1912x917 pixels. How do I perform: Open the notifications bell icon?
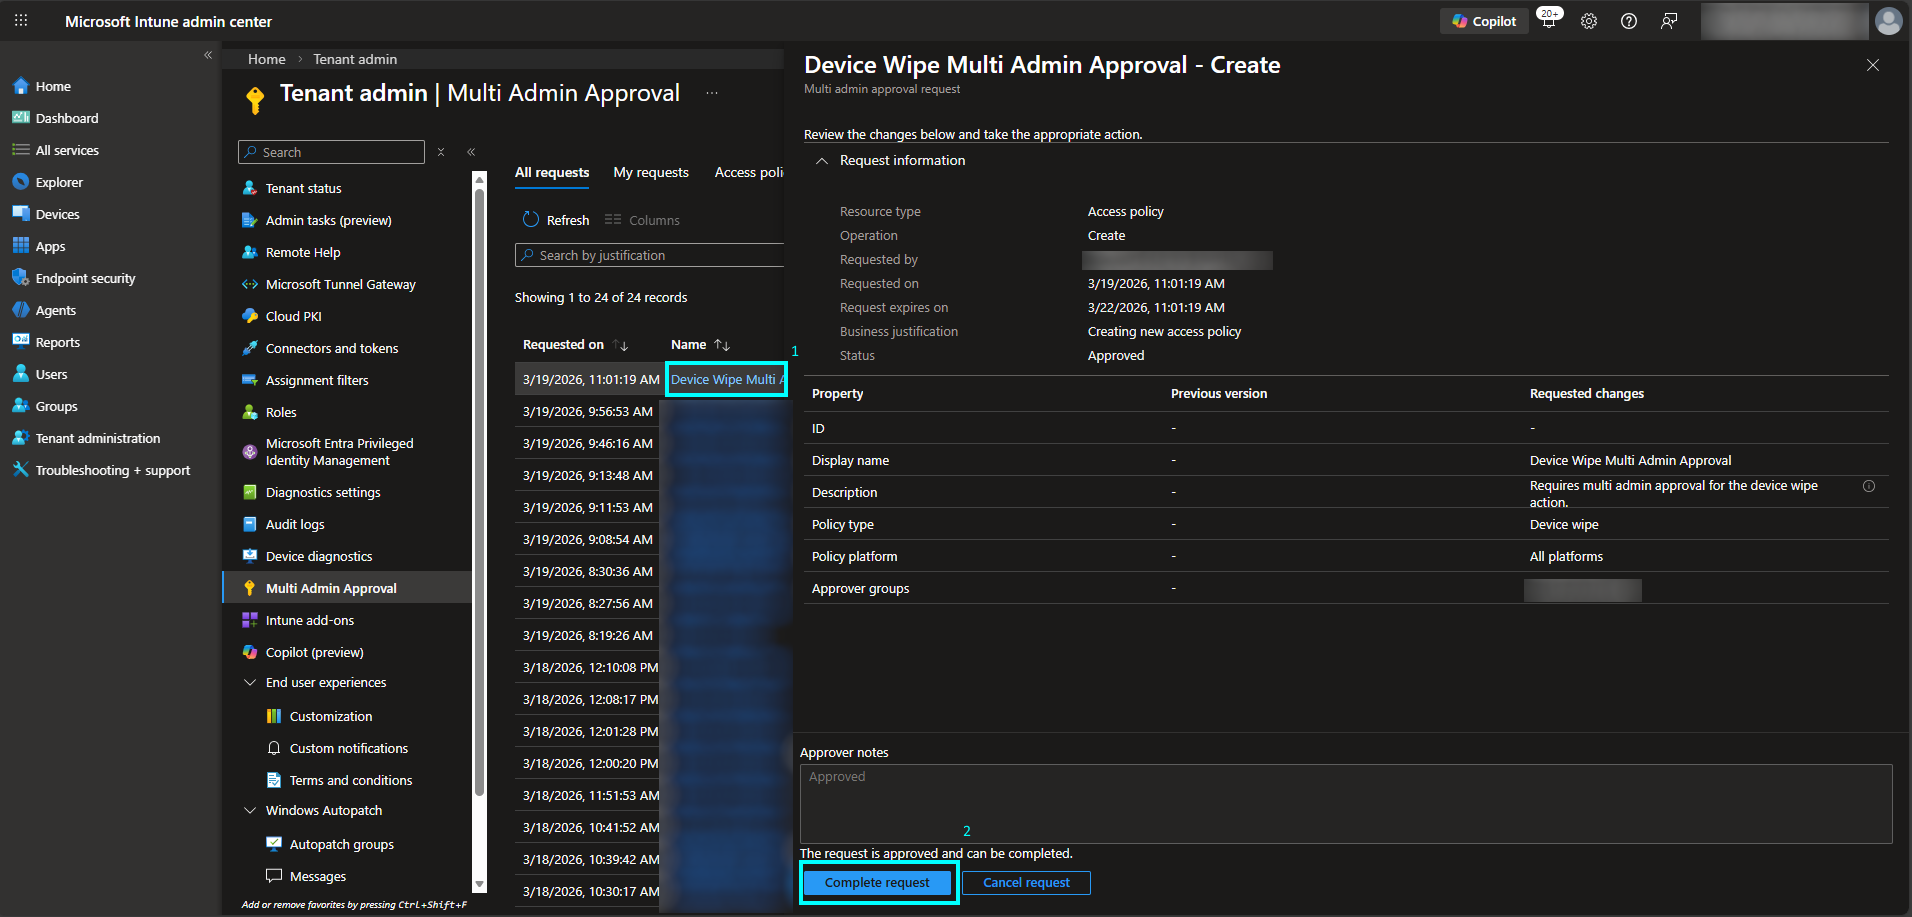1548,21
